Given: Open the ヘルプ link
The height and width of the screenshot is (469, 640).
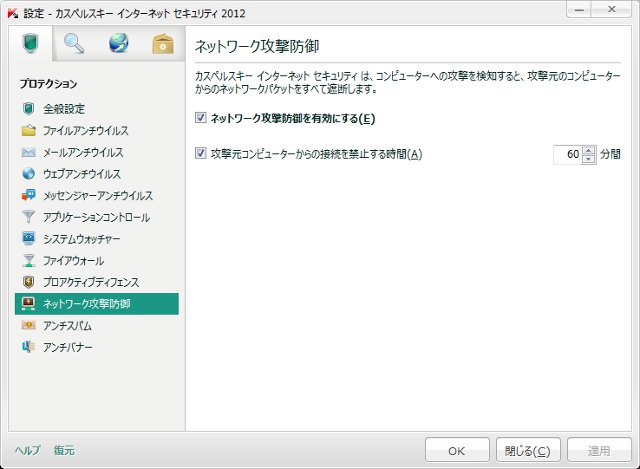Looking at the screenshot, I should (28, 450).
